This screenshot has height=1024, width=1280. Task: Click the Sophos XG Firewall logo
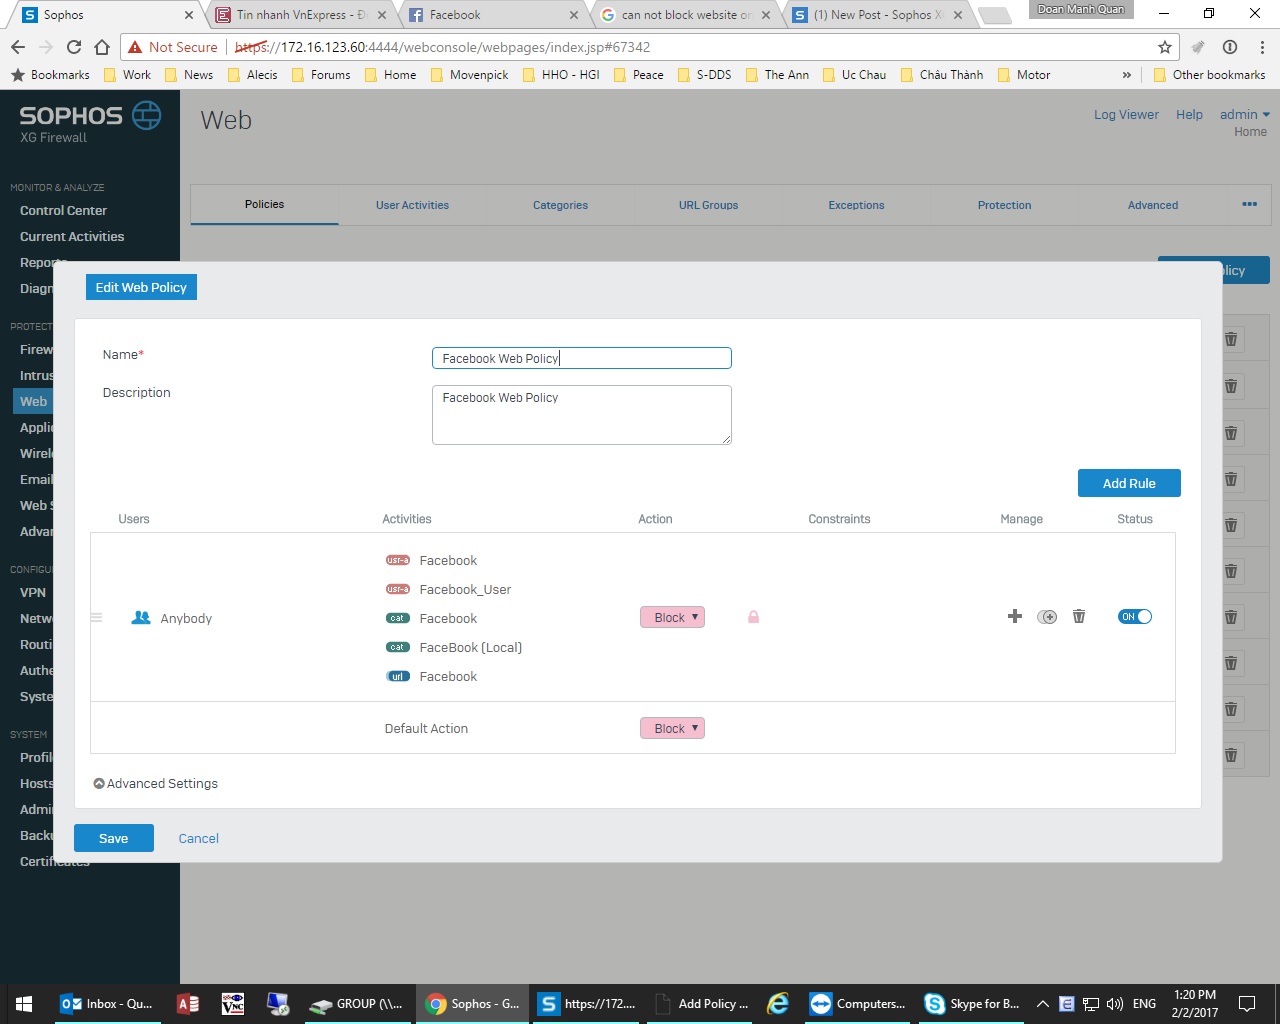90,122
